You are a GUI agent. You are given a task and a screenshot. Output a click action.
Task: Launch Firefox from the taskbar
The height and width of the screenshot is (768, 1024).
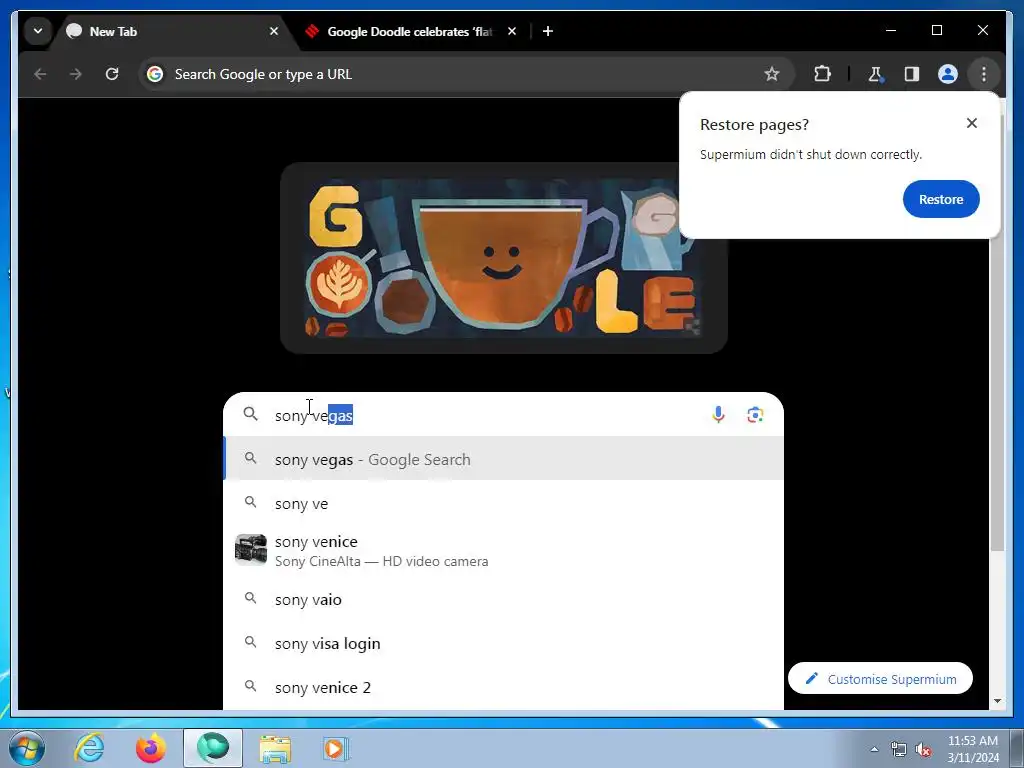tap(150, 748)
